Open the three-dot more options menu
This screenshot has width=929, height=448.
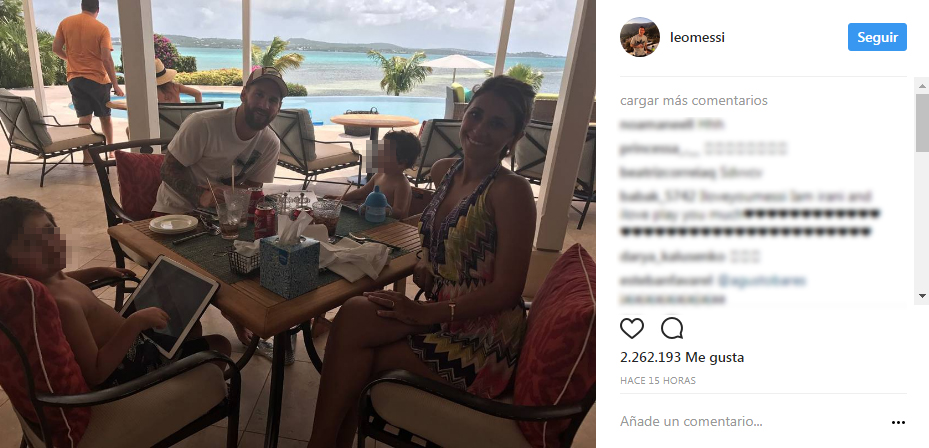(898, 423)
